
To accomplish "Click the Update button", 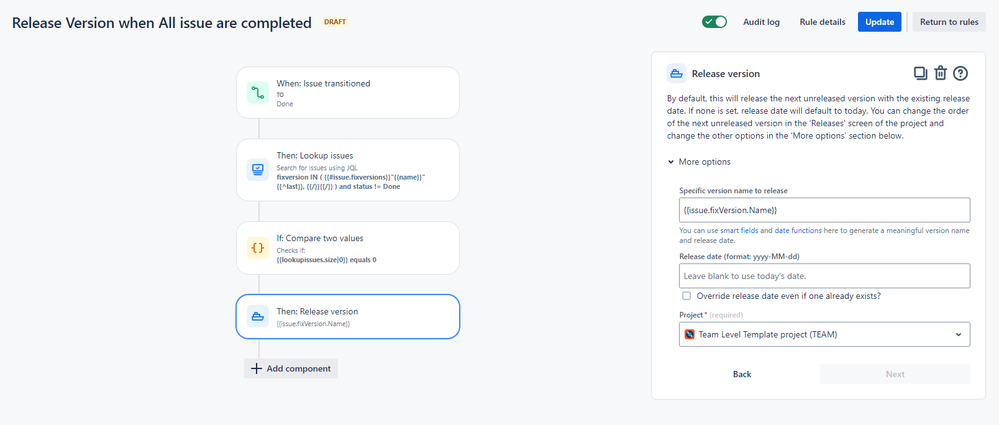I will (x=879, y=22).
